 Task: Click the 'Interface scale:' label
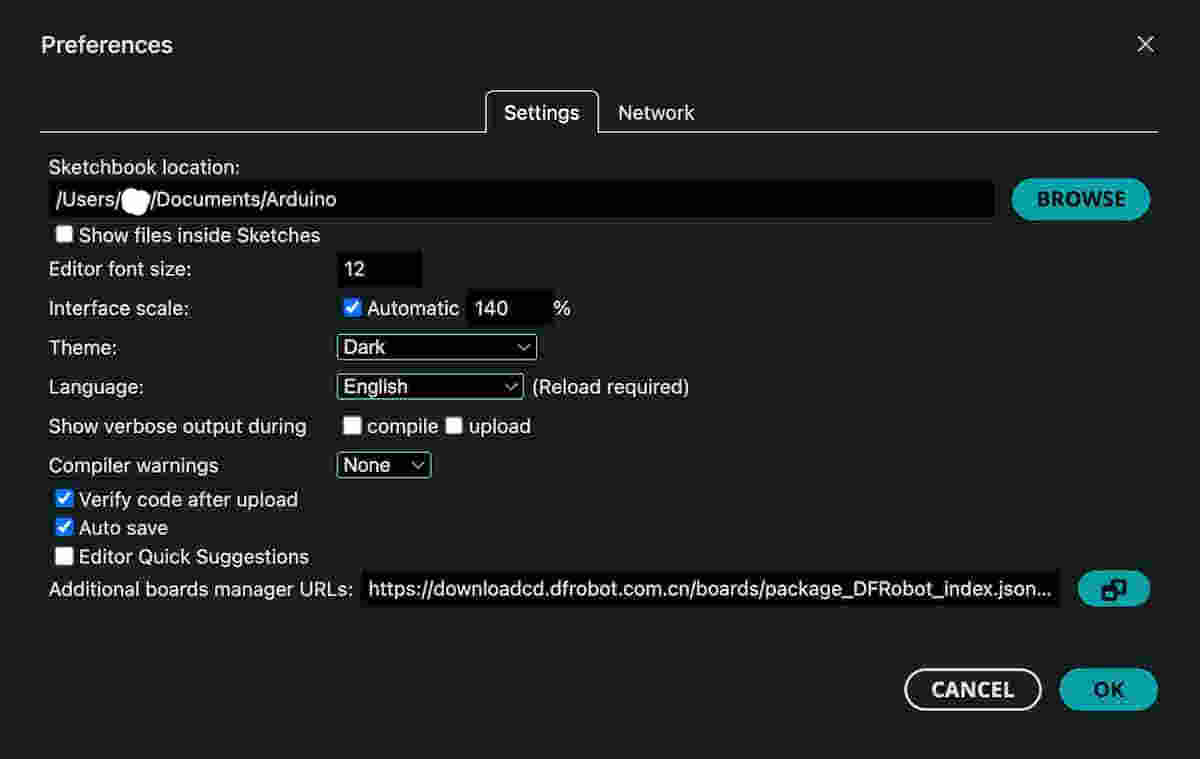point(119,308)
